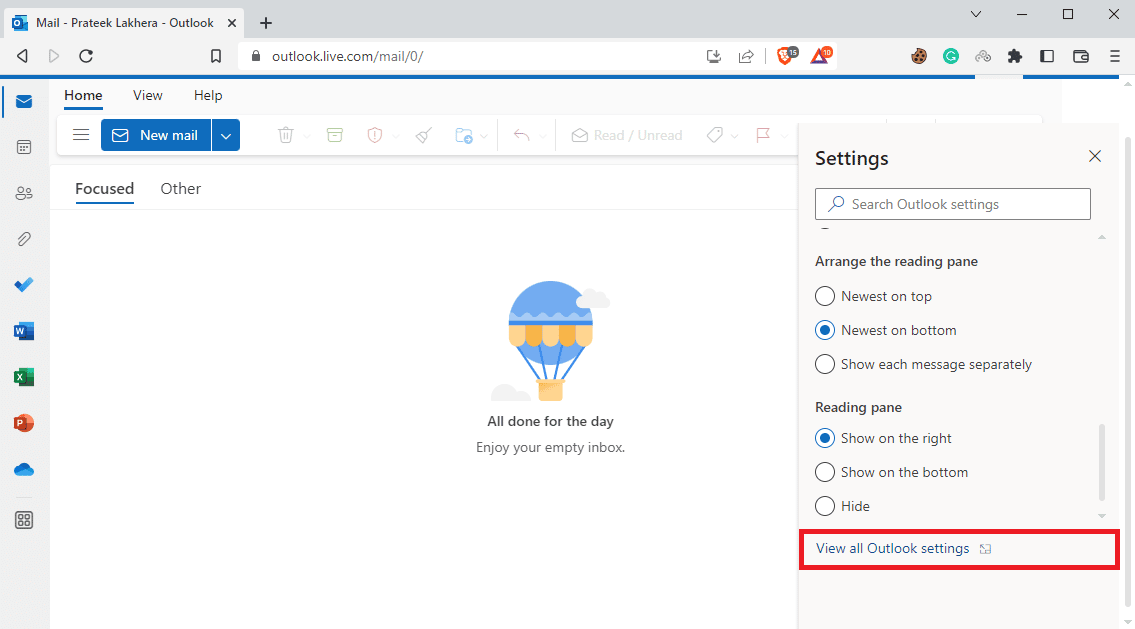
Task: Open the browser main menu button
Action: (1115, 56)
